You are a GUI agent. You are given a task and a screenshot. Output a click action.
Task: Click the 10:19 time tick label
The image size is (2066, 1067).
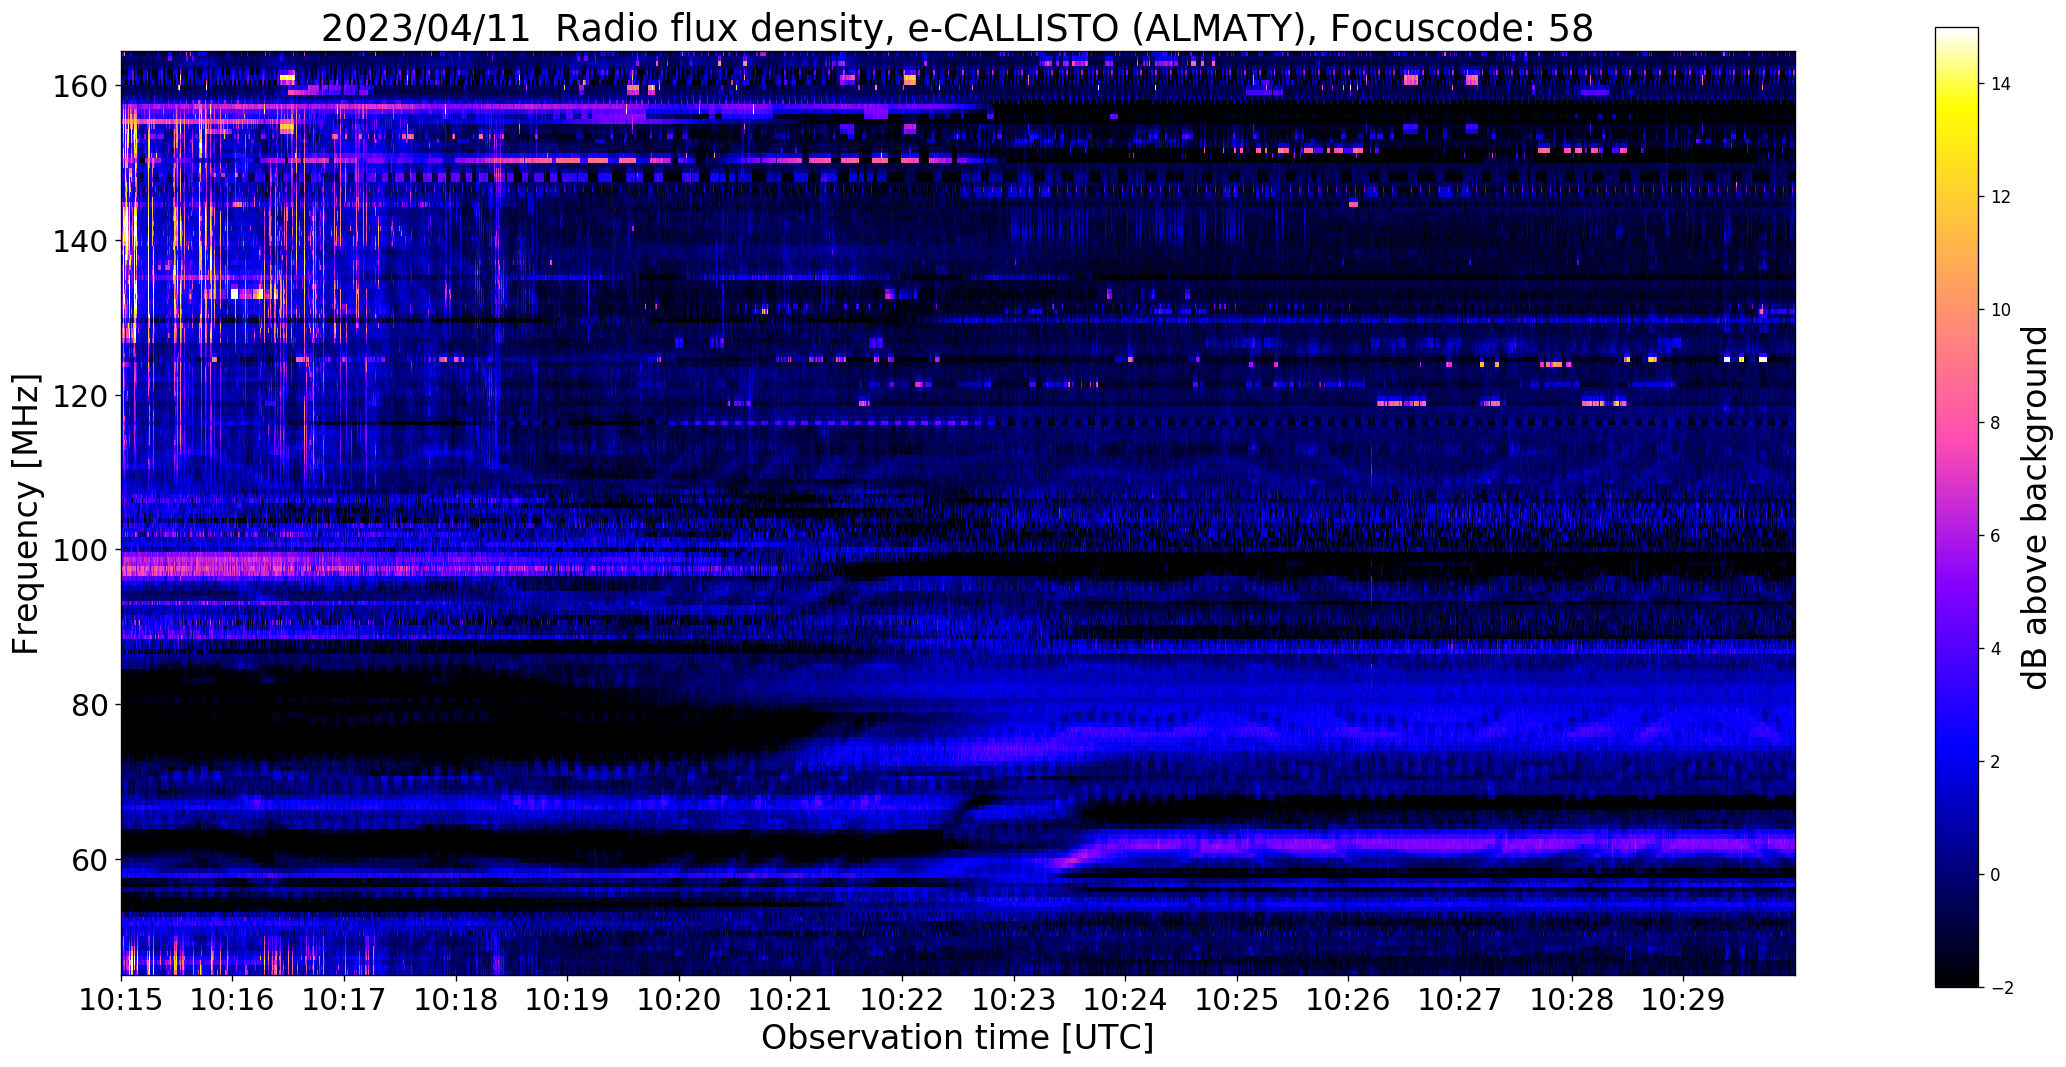[567, 1000]
